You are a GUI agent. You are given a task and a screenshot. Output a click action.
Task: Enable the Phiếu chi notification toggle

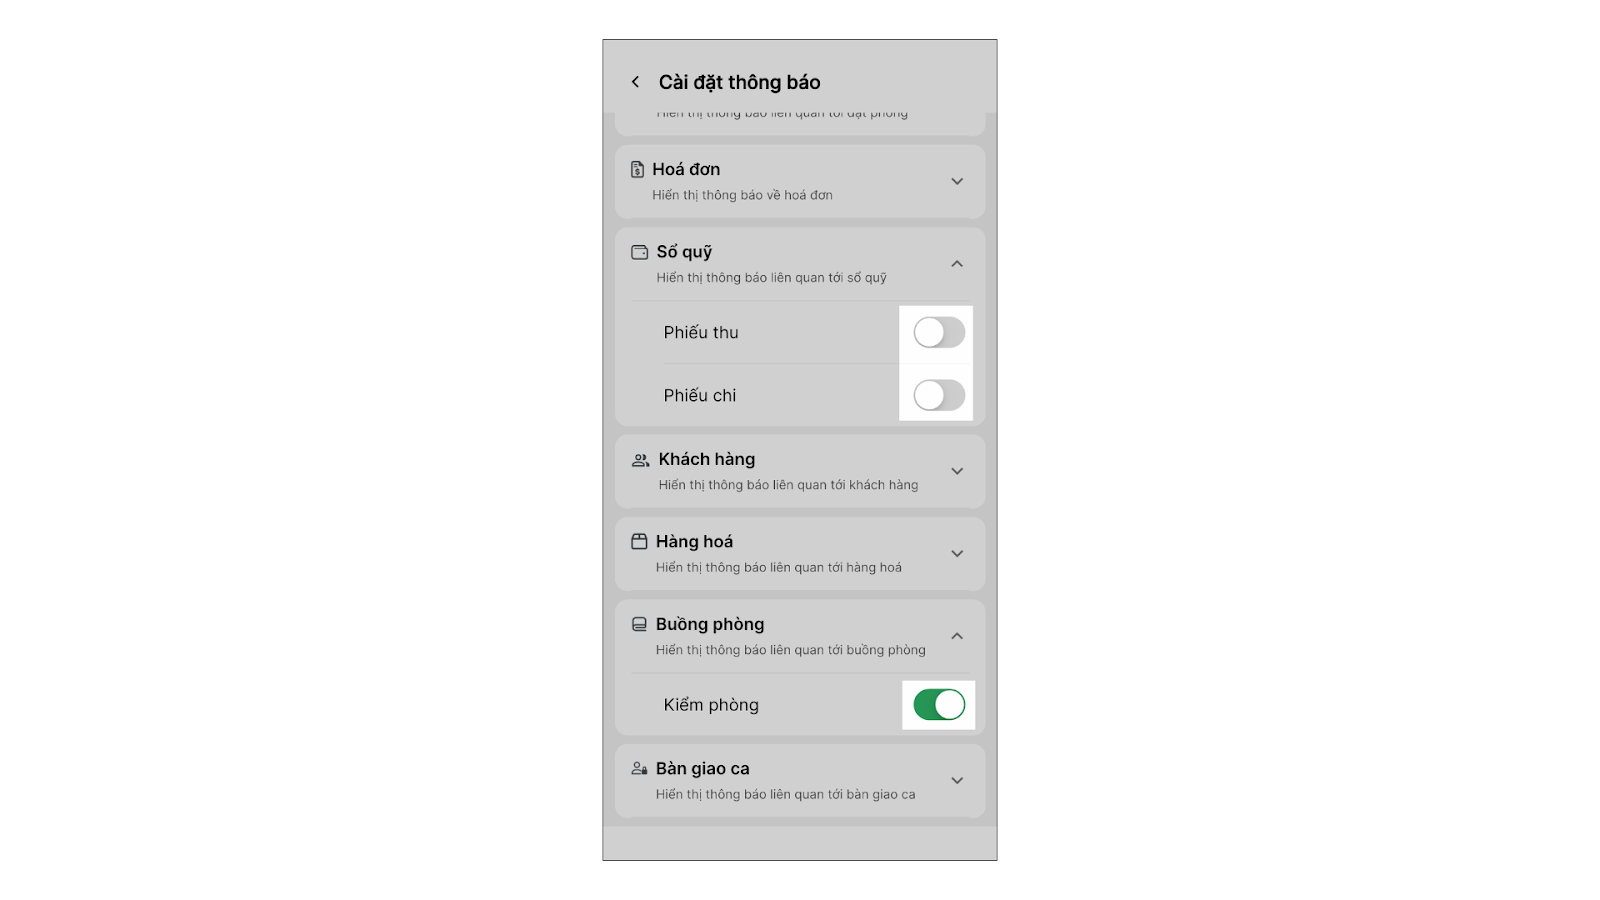tap(939, 395)
